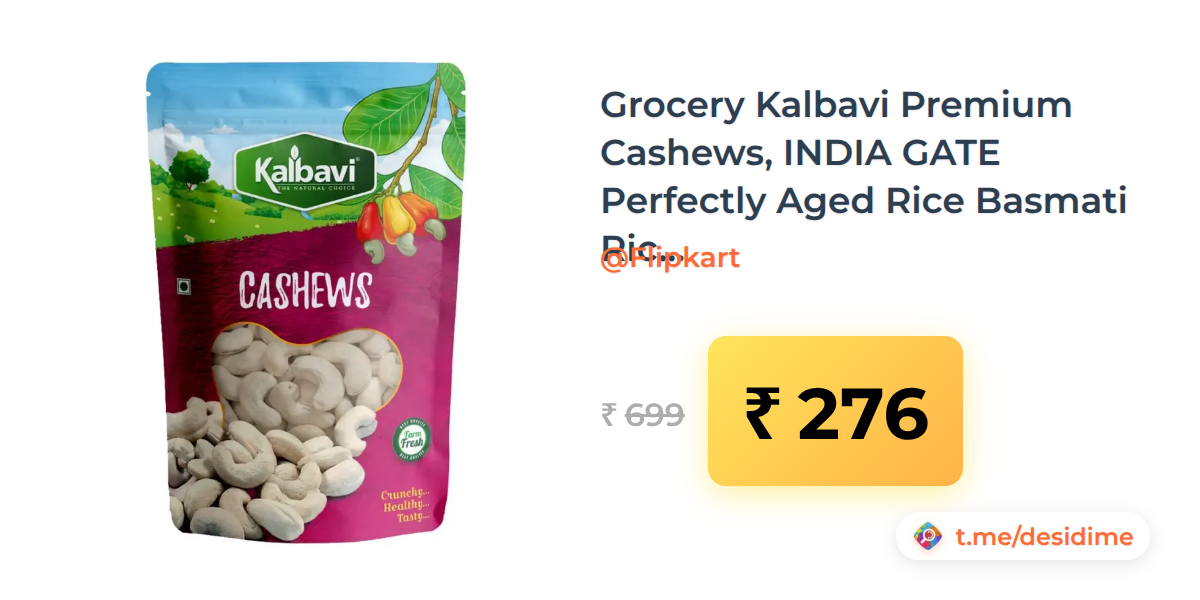Open the t.me/desidime link
The width and height of the screenshot is (1200, 600).
pos(1043,537)
